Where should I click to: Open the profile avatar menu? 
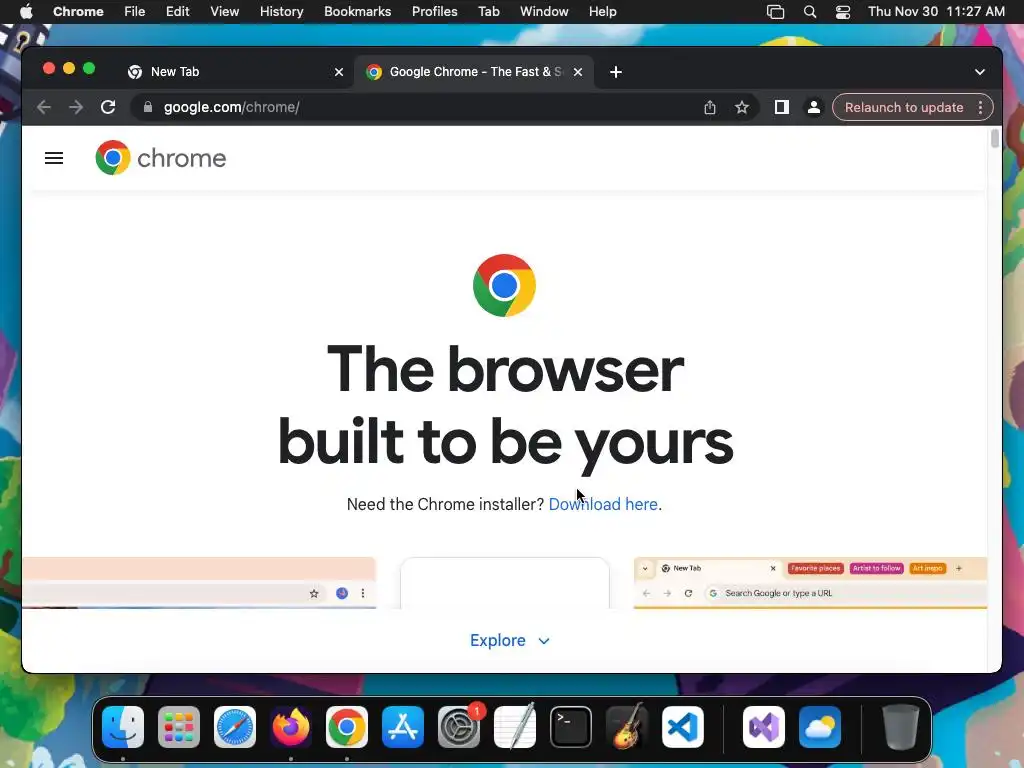click(814, 107)
